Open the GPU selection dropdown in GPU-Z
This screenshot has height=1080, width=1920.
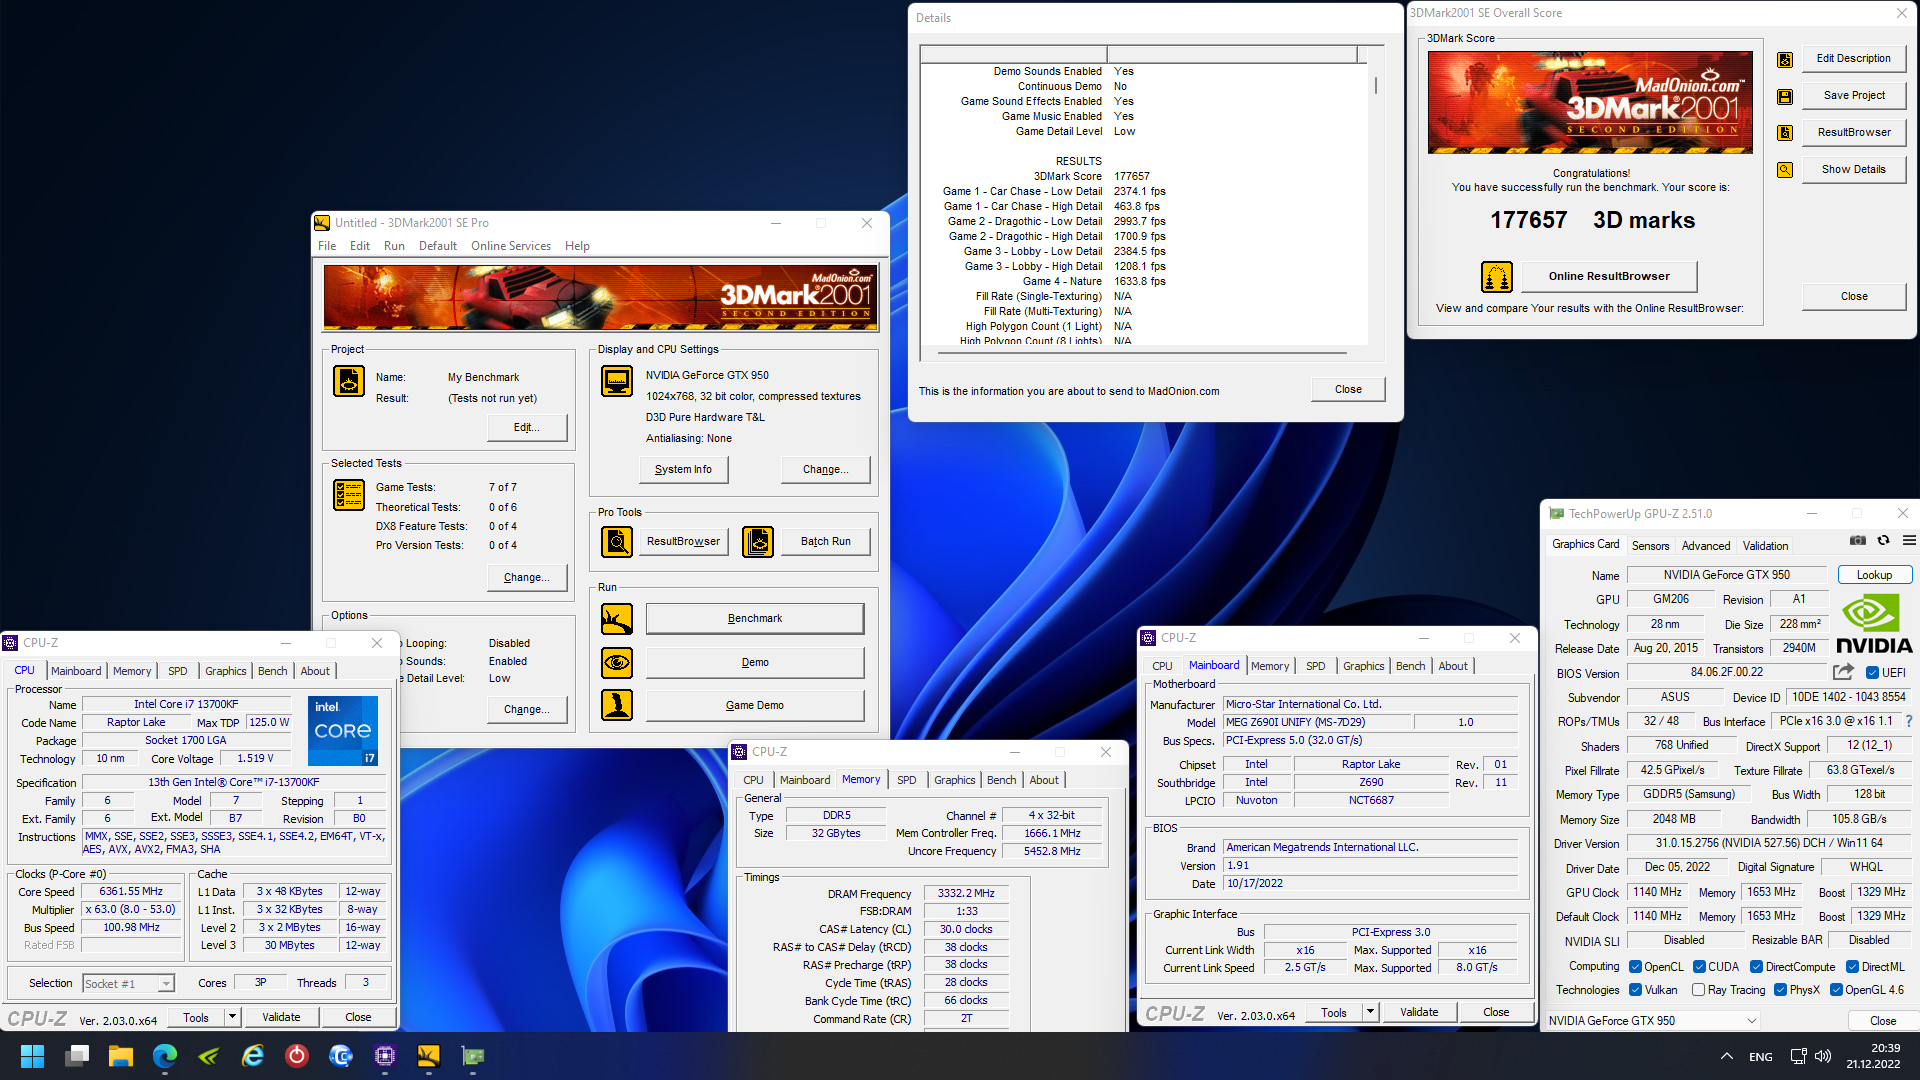(1652, 1021)
